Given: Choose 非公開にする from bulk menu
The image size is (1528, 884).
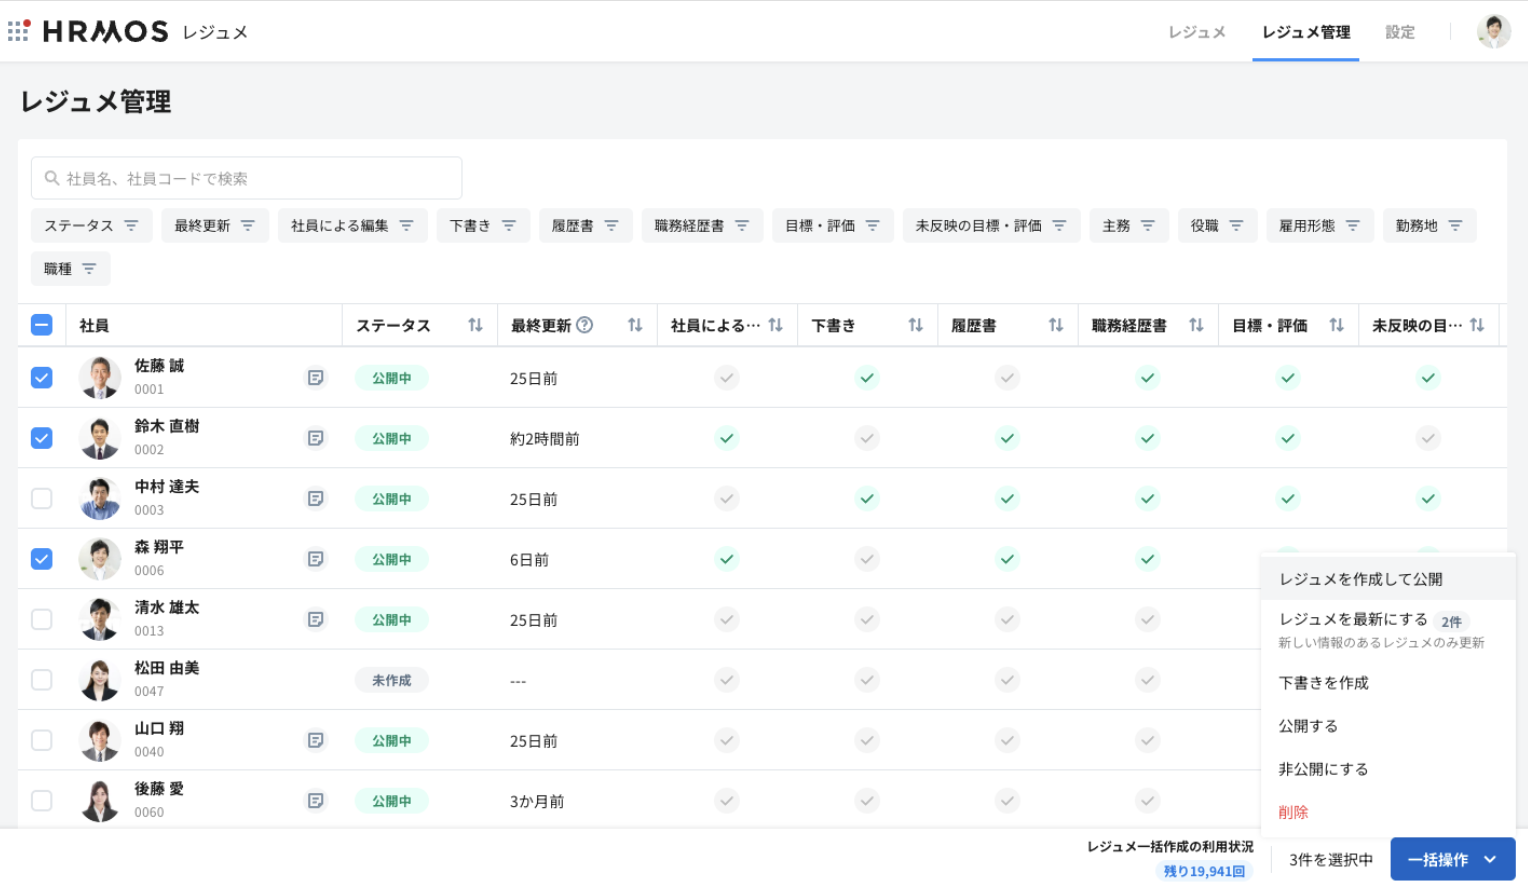Looking at the screenshot, I should pyautogui.click(x=1323, y=769).
